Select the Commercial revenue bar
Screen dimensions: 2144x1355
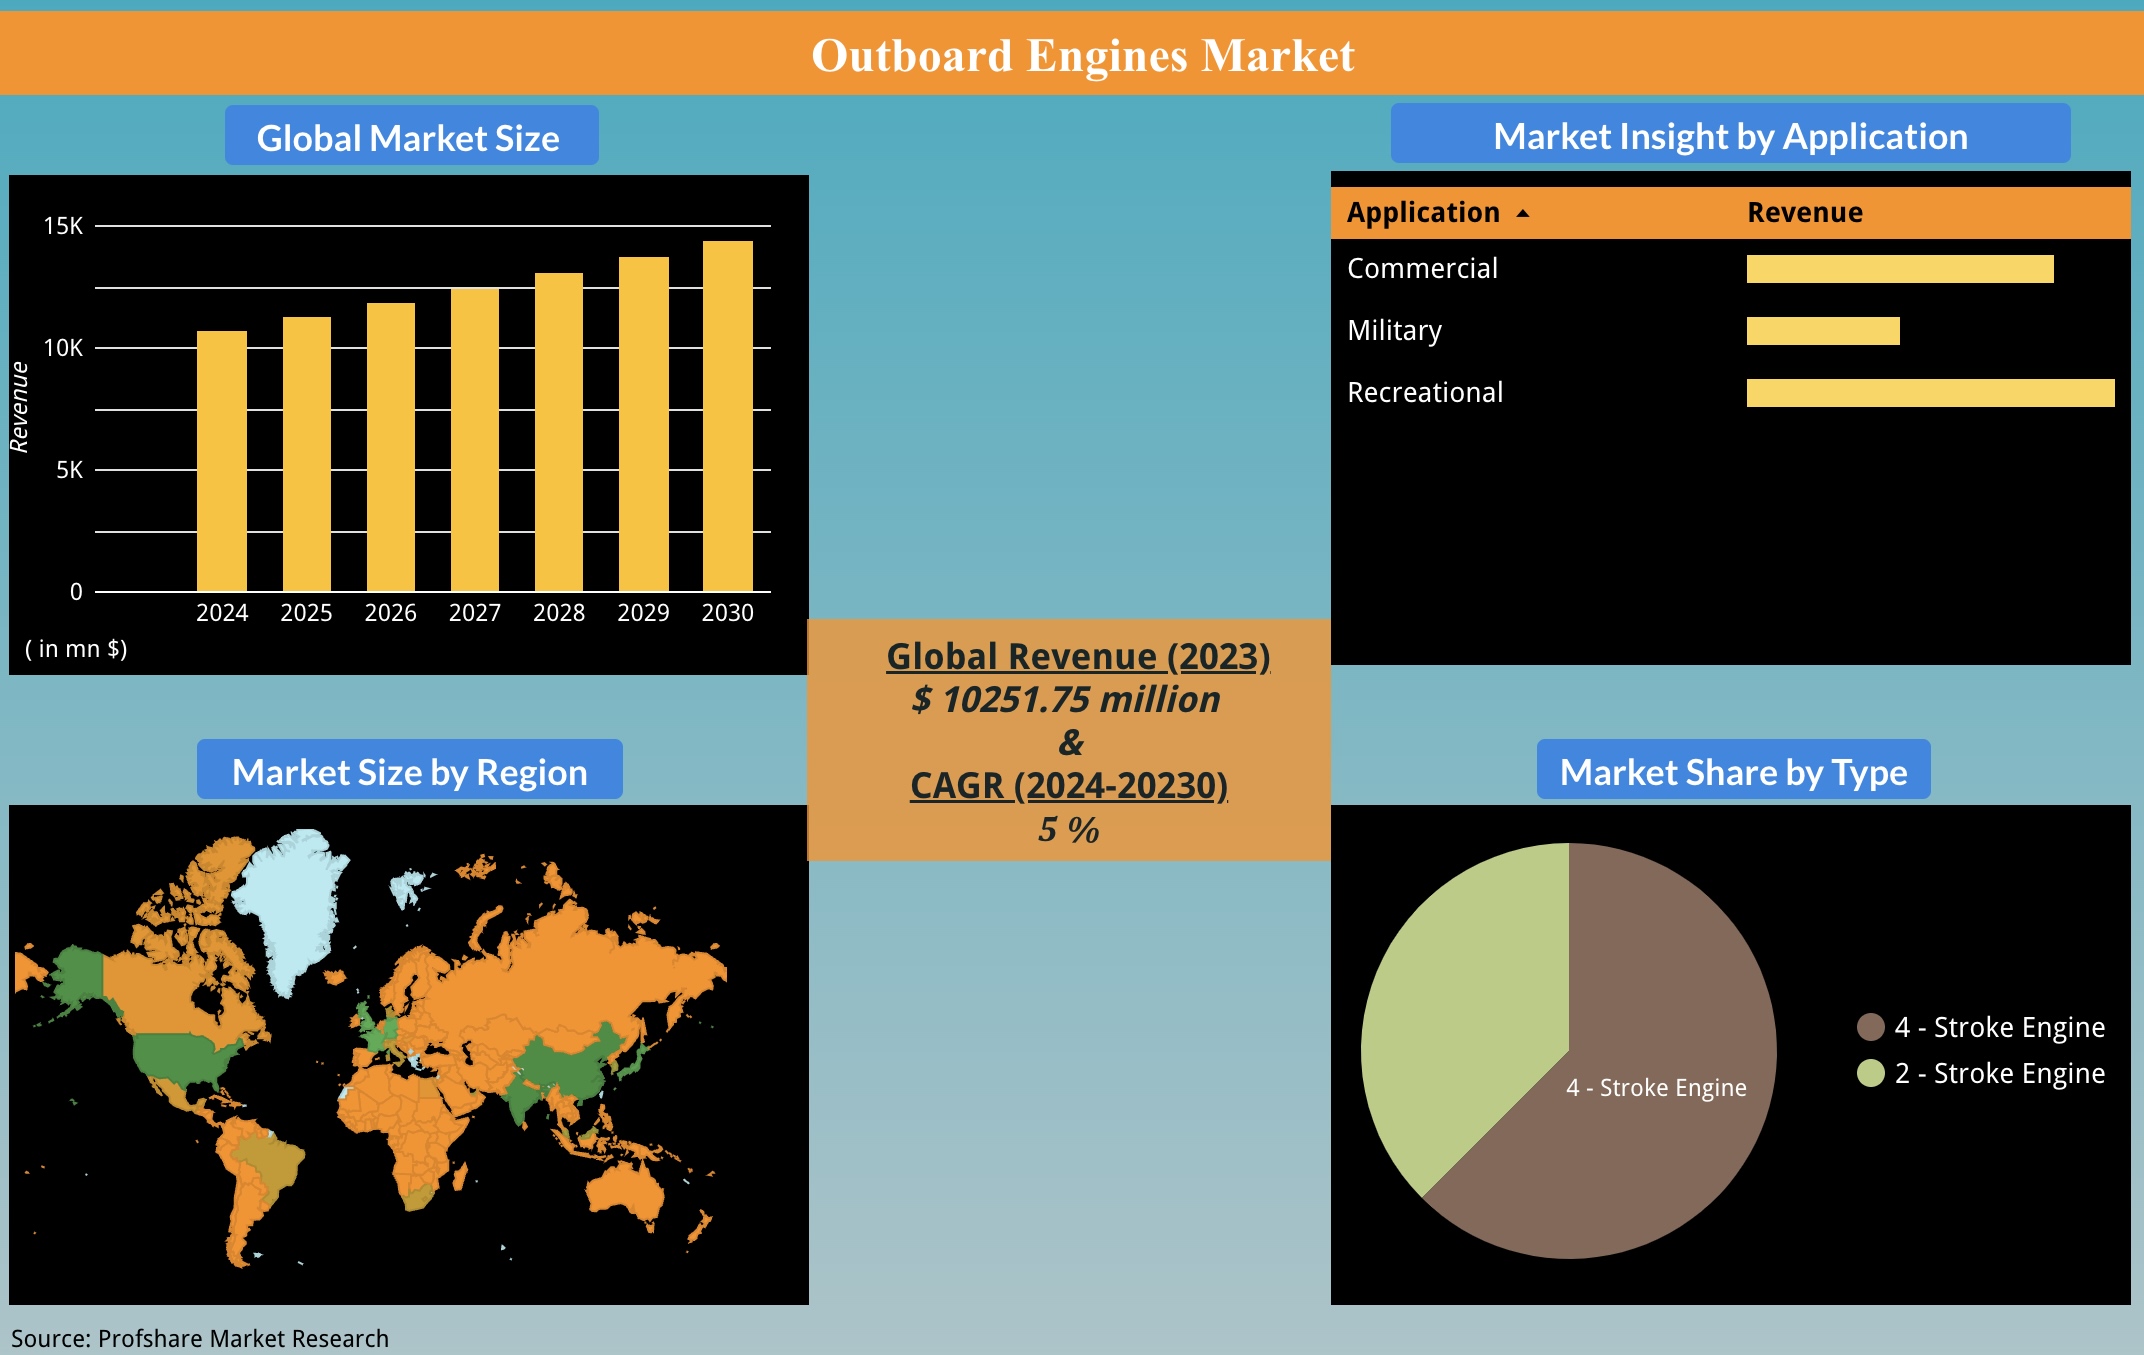1900,269
